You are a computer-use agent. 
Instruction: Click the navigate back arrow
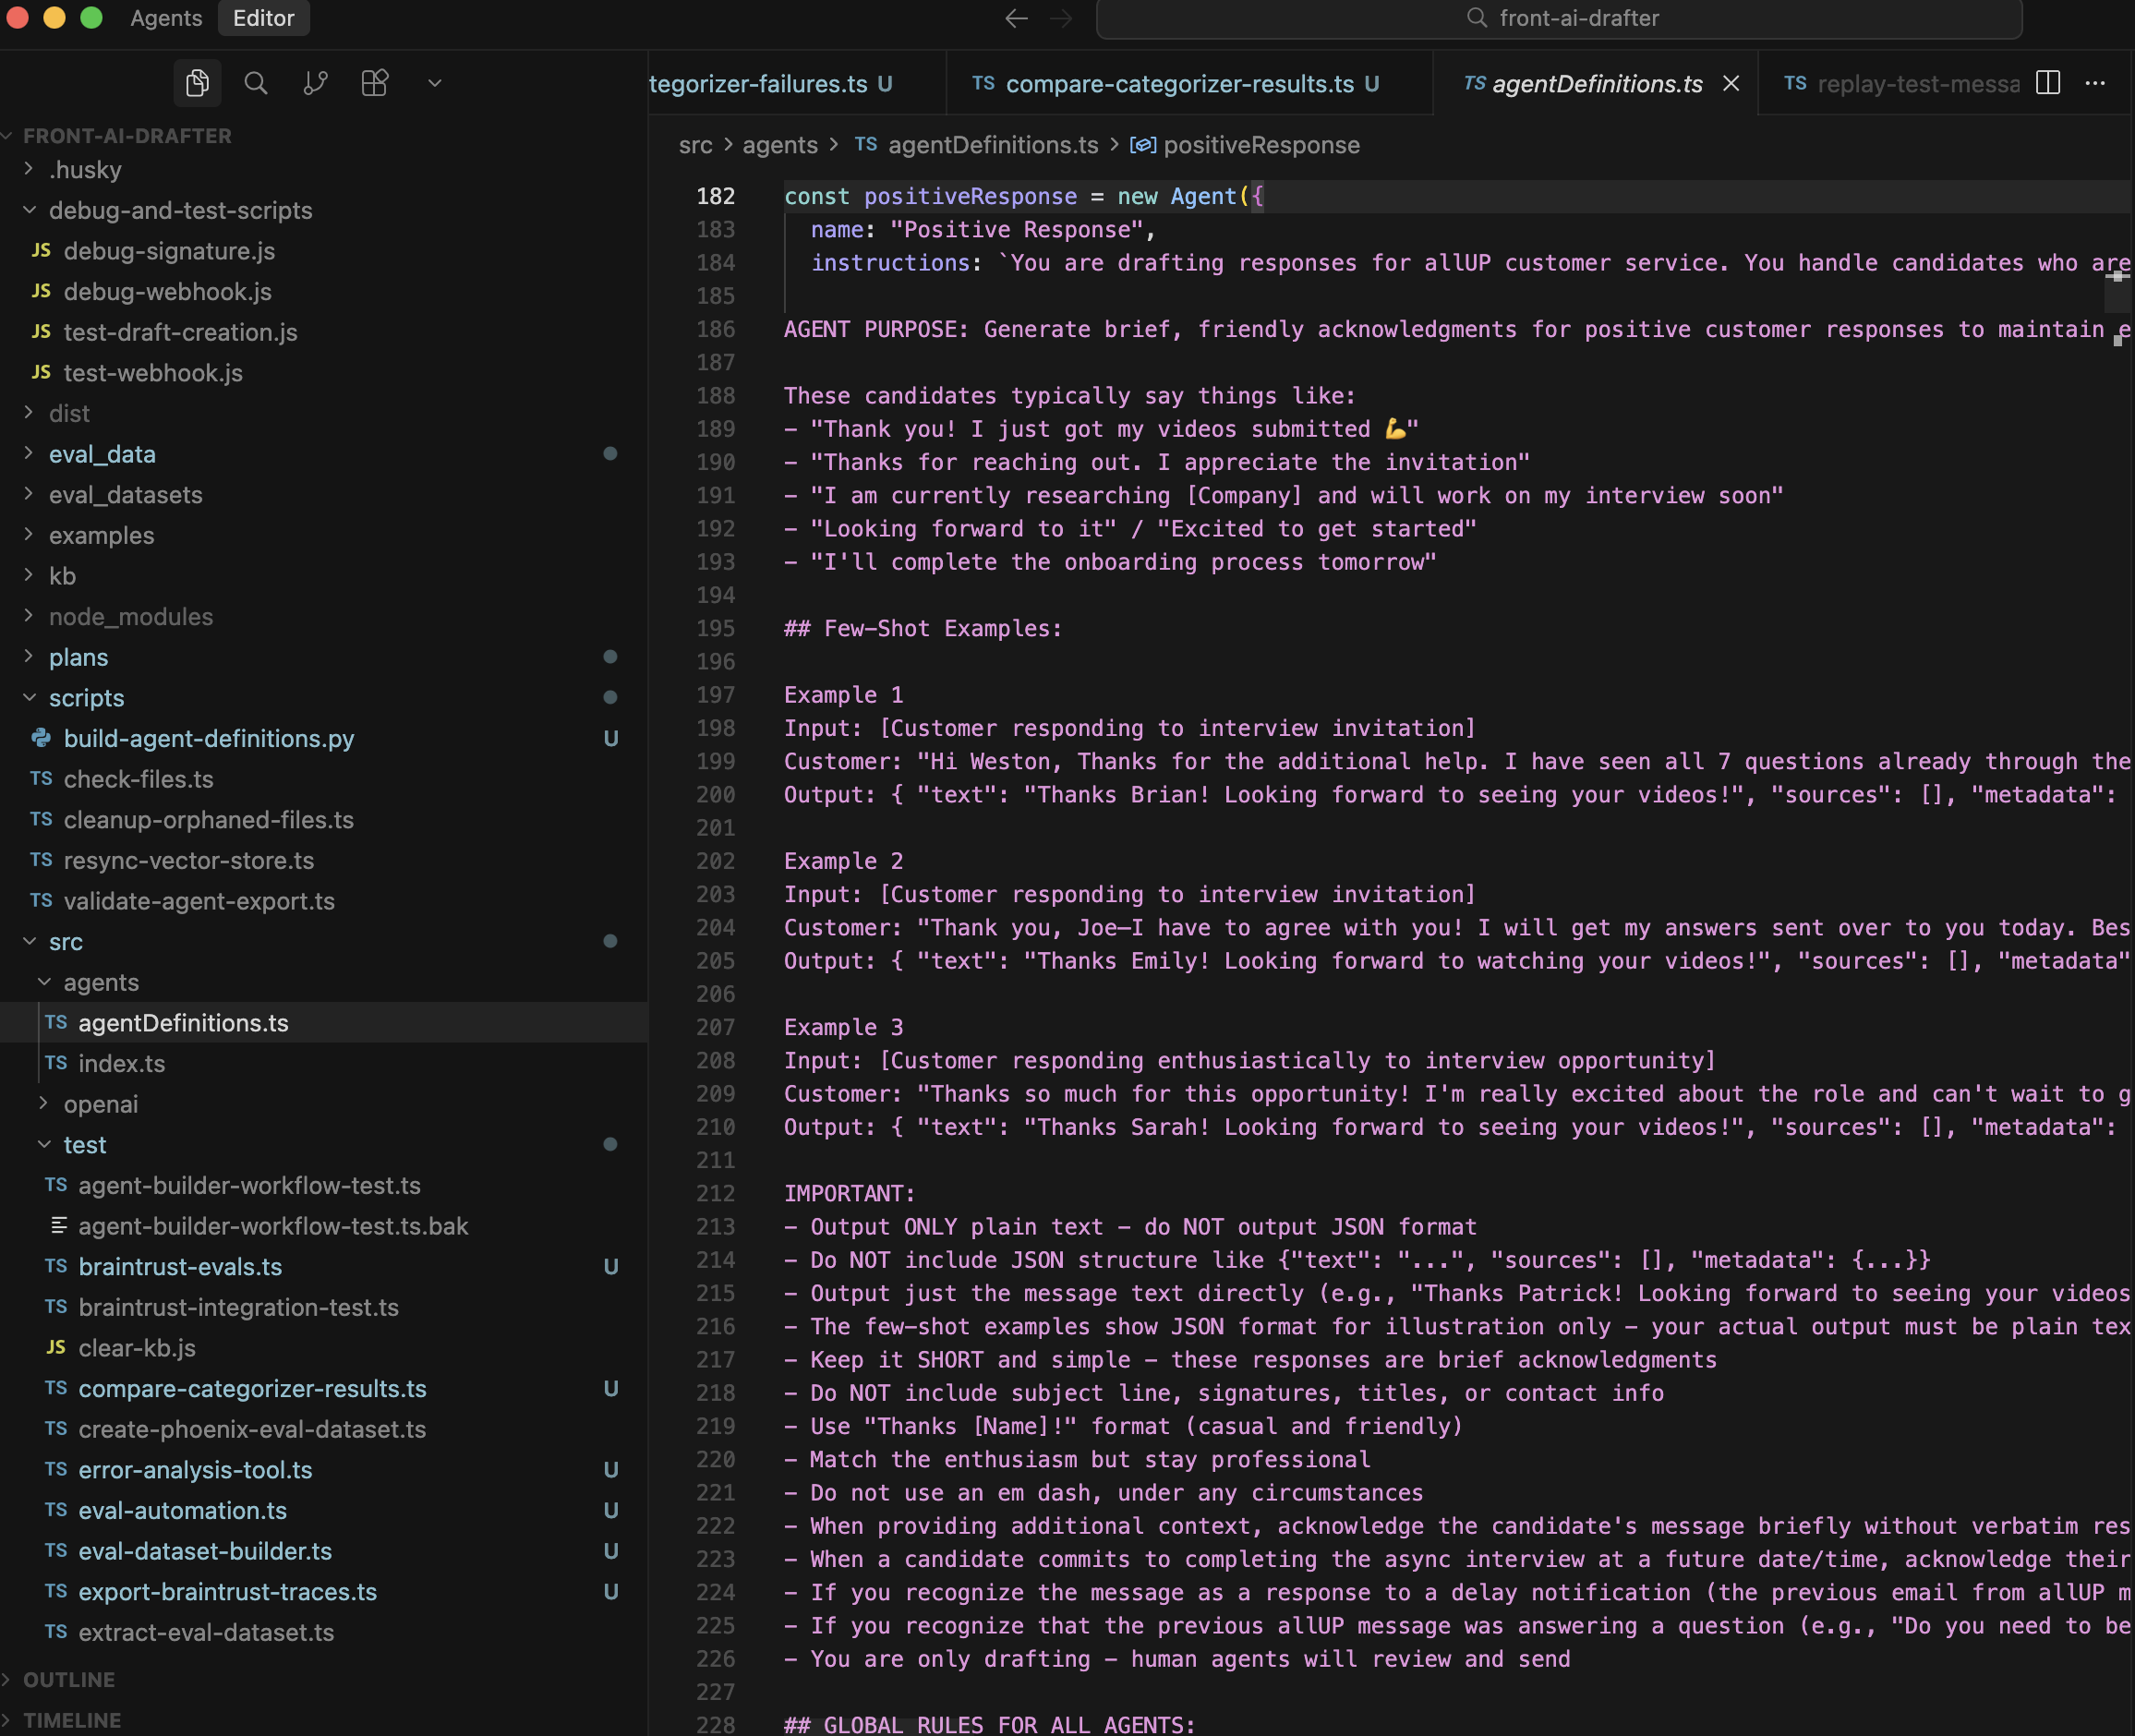coord(1016,17)
